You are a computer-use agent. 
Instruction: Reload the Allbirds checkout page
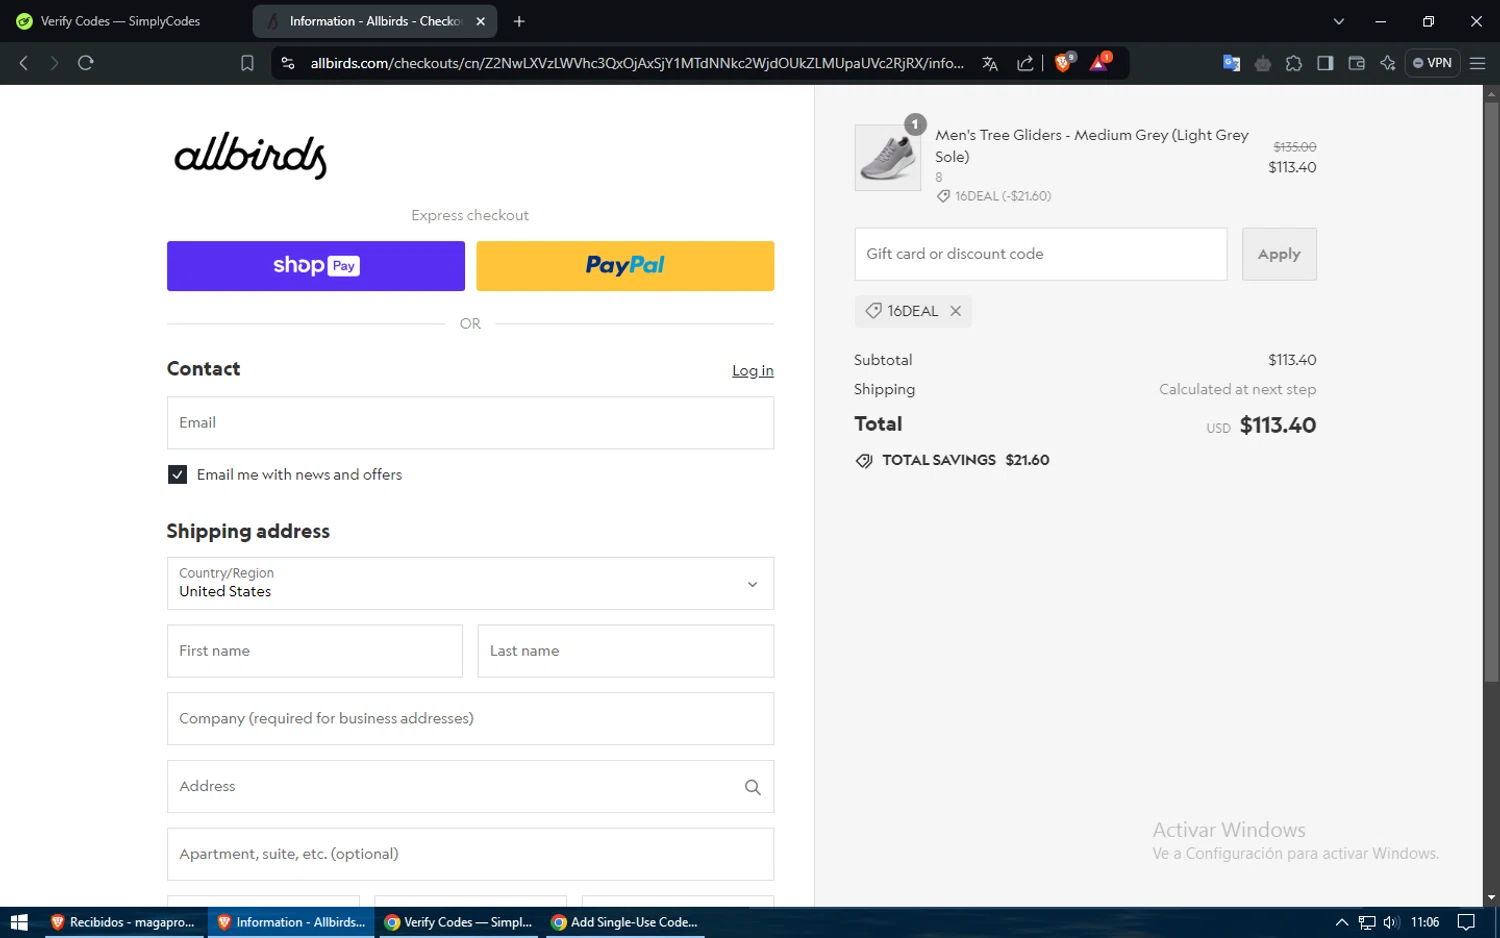pyautogui.click(x=86, y=63)
